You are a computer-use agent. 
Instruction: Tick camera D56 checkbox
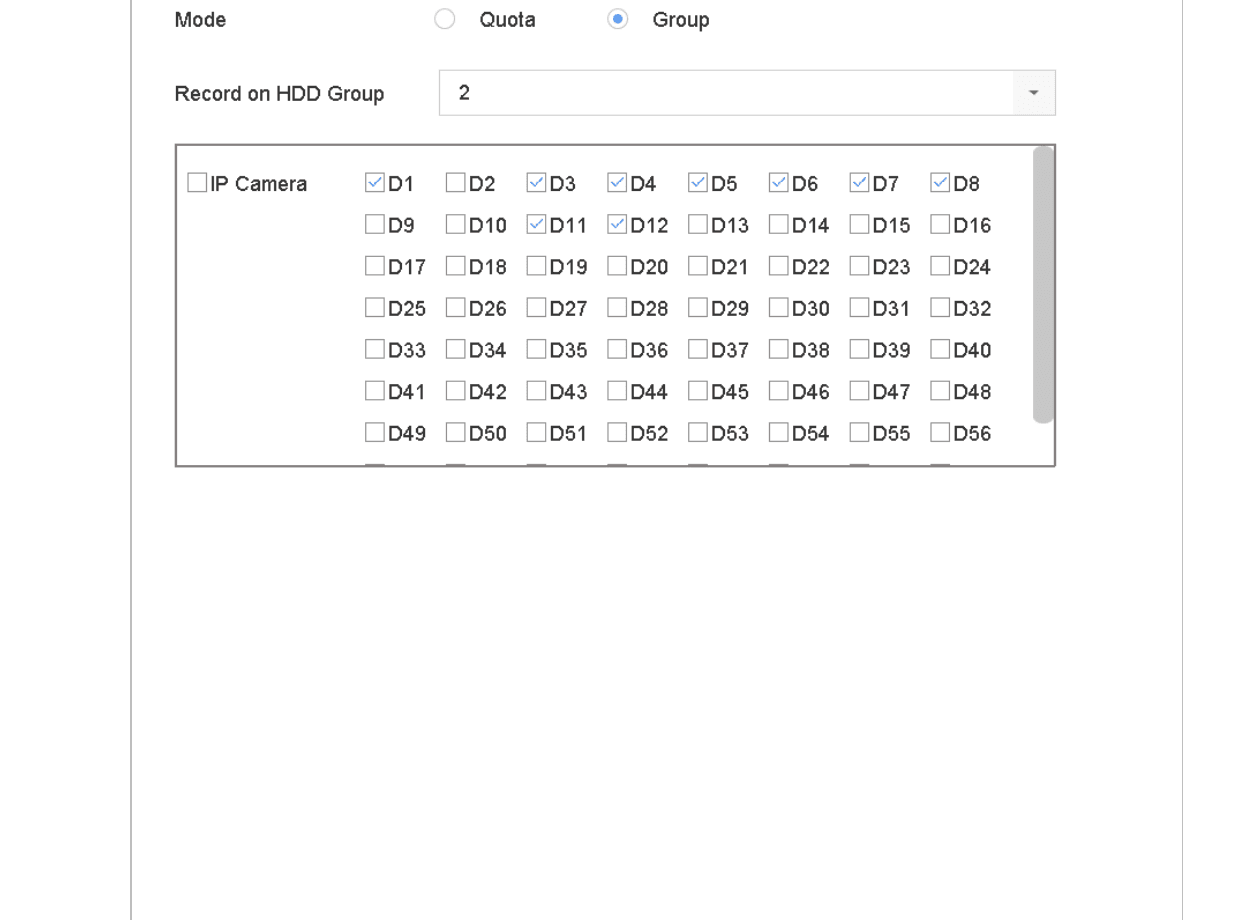[940, 434]
